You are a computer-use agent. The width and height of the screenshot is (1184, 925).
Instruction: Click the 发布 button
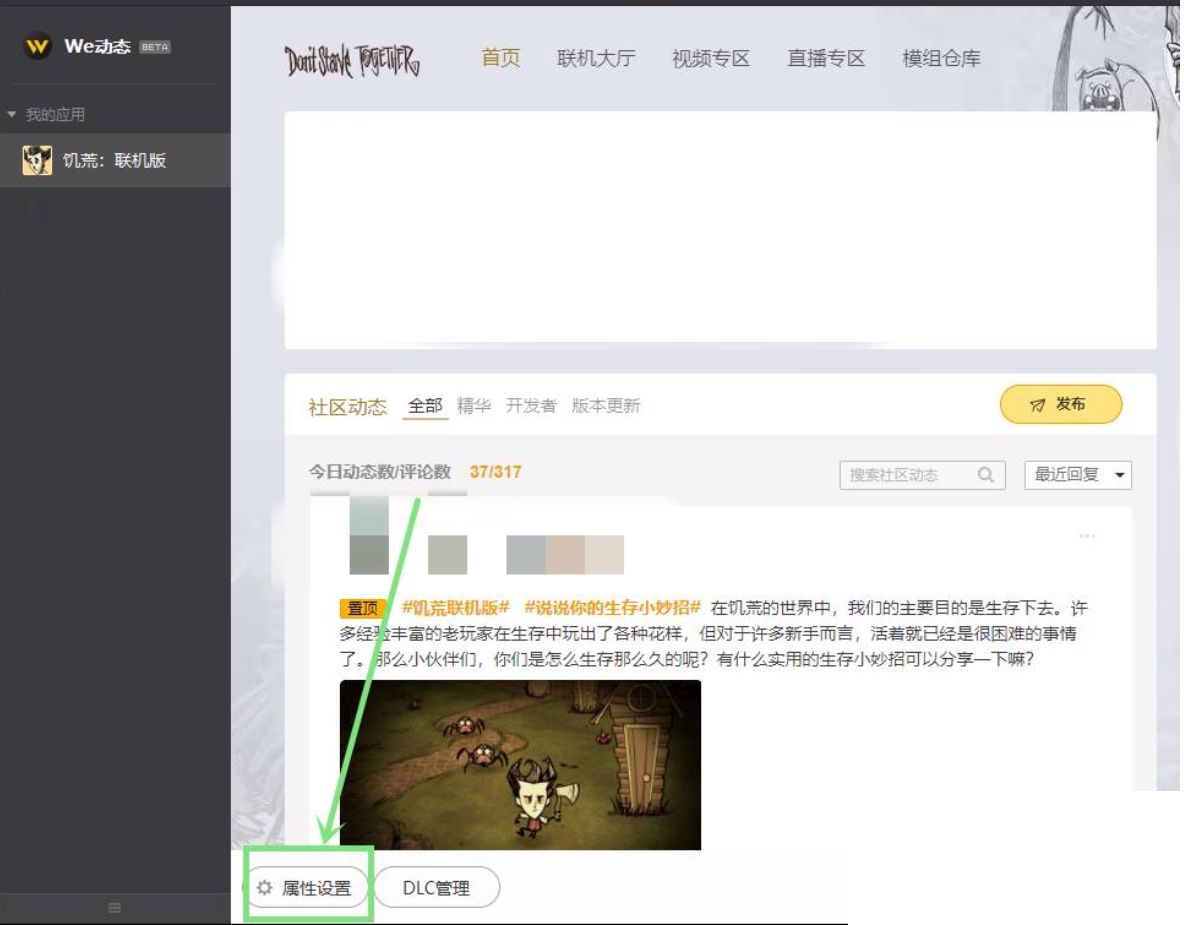[1060, 404]
